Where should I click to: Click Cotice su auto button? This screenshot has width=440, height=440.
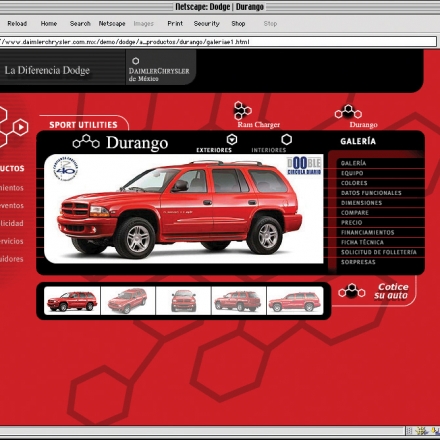click(x=391, y=291)
